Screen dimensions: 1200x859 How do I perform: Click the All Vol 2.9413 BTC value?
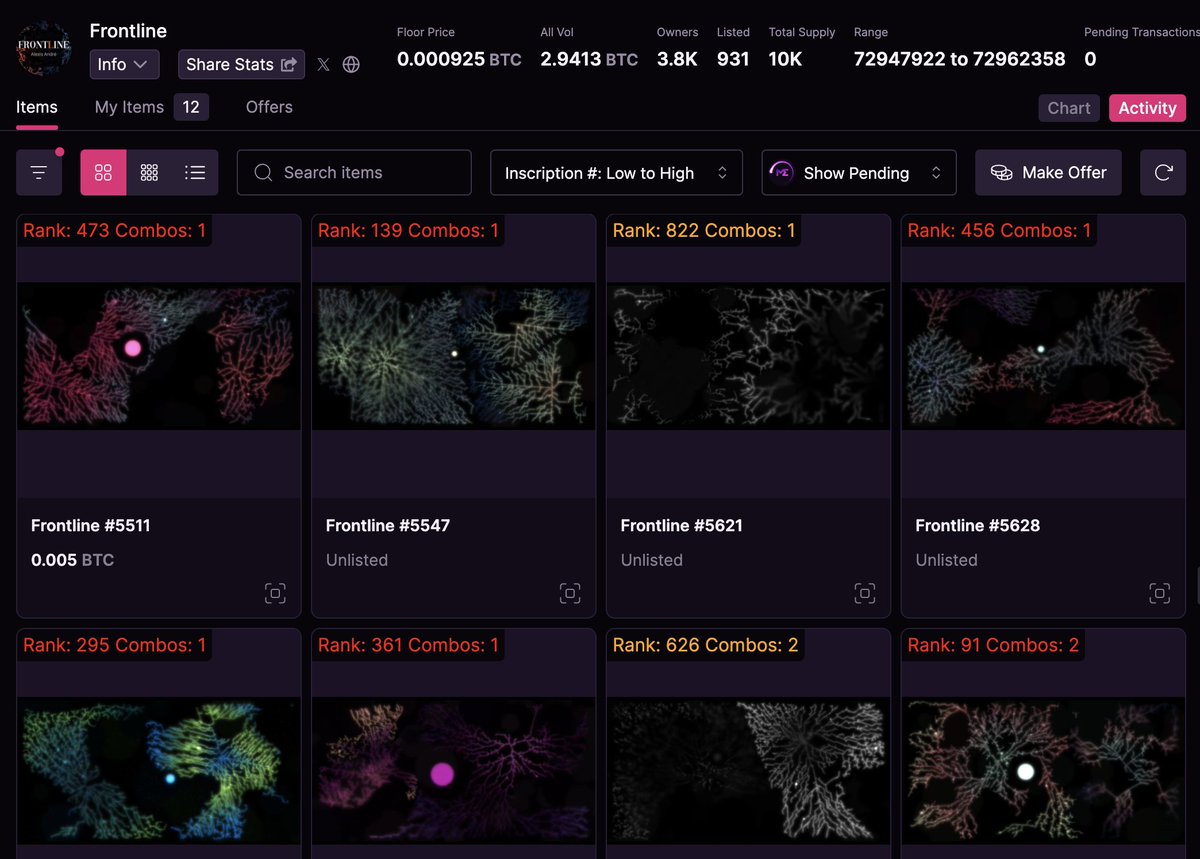(x=589, y=59)
